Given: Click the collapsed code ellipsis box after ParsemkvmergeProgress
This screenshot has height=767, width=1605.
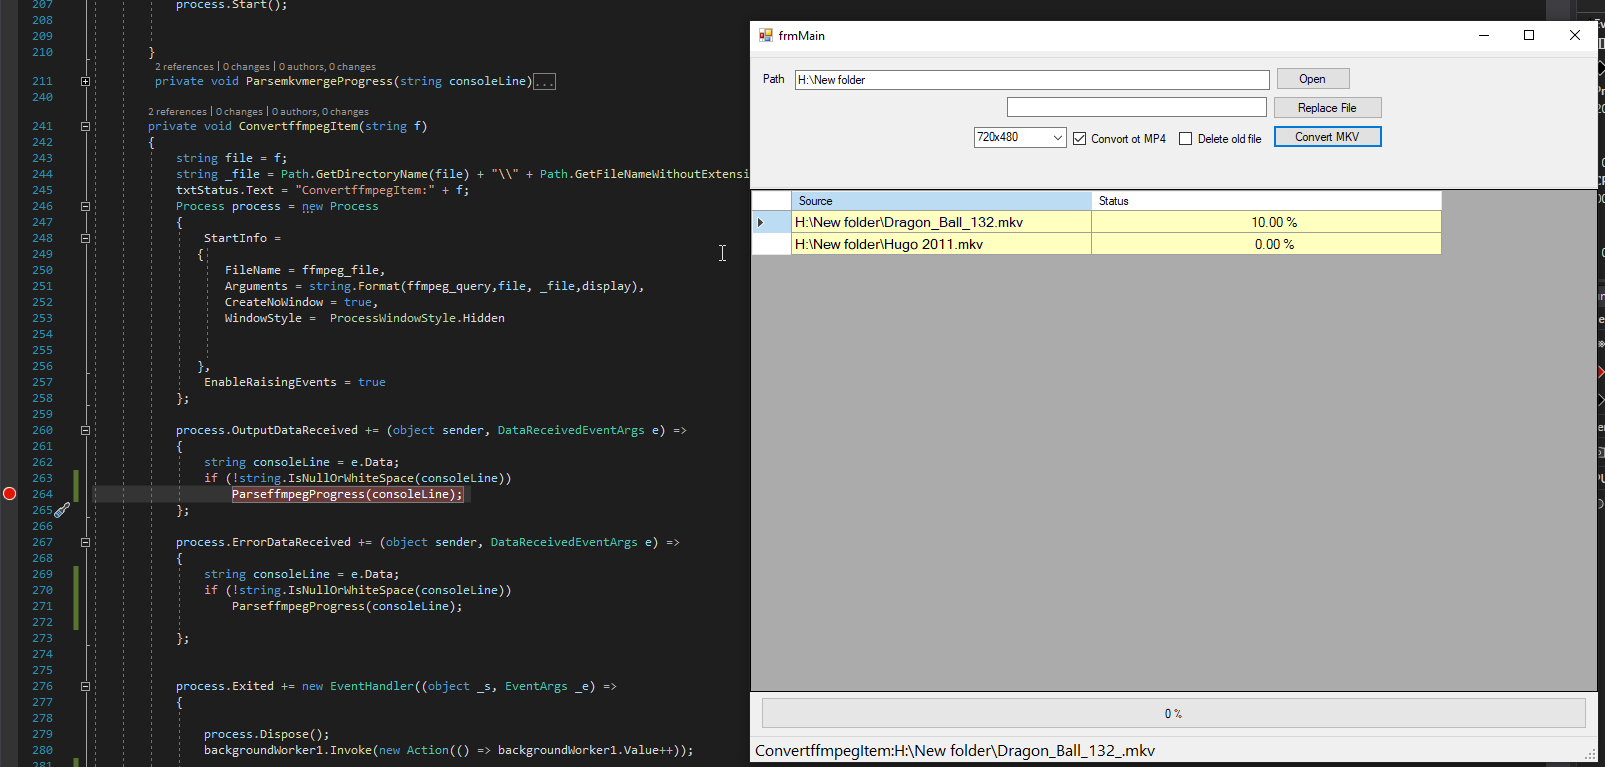Looking at the screenshot, I should tap(544, 82).
